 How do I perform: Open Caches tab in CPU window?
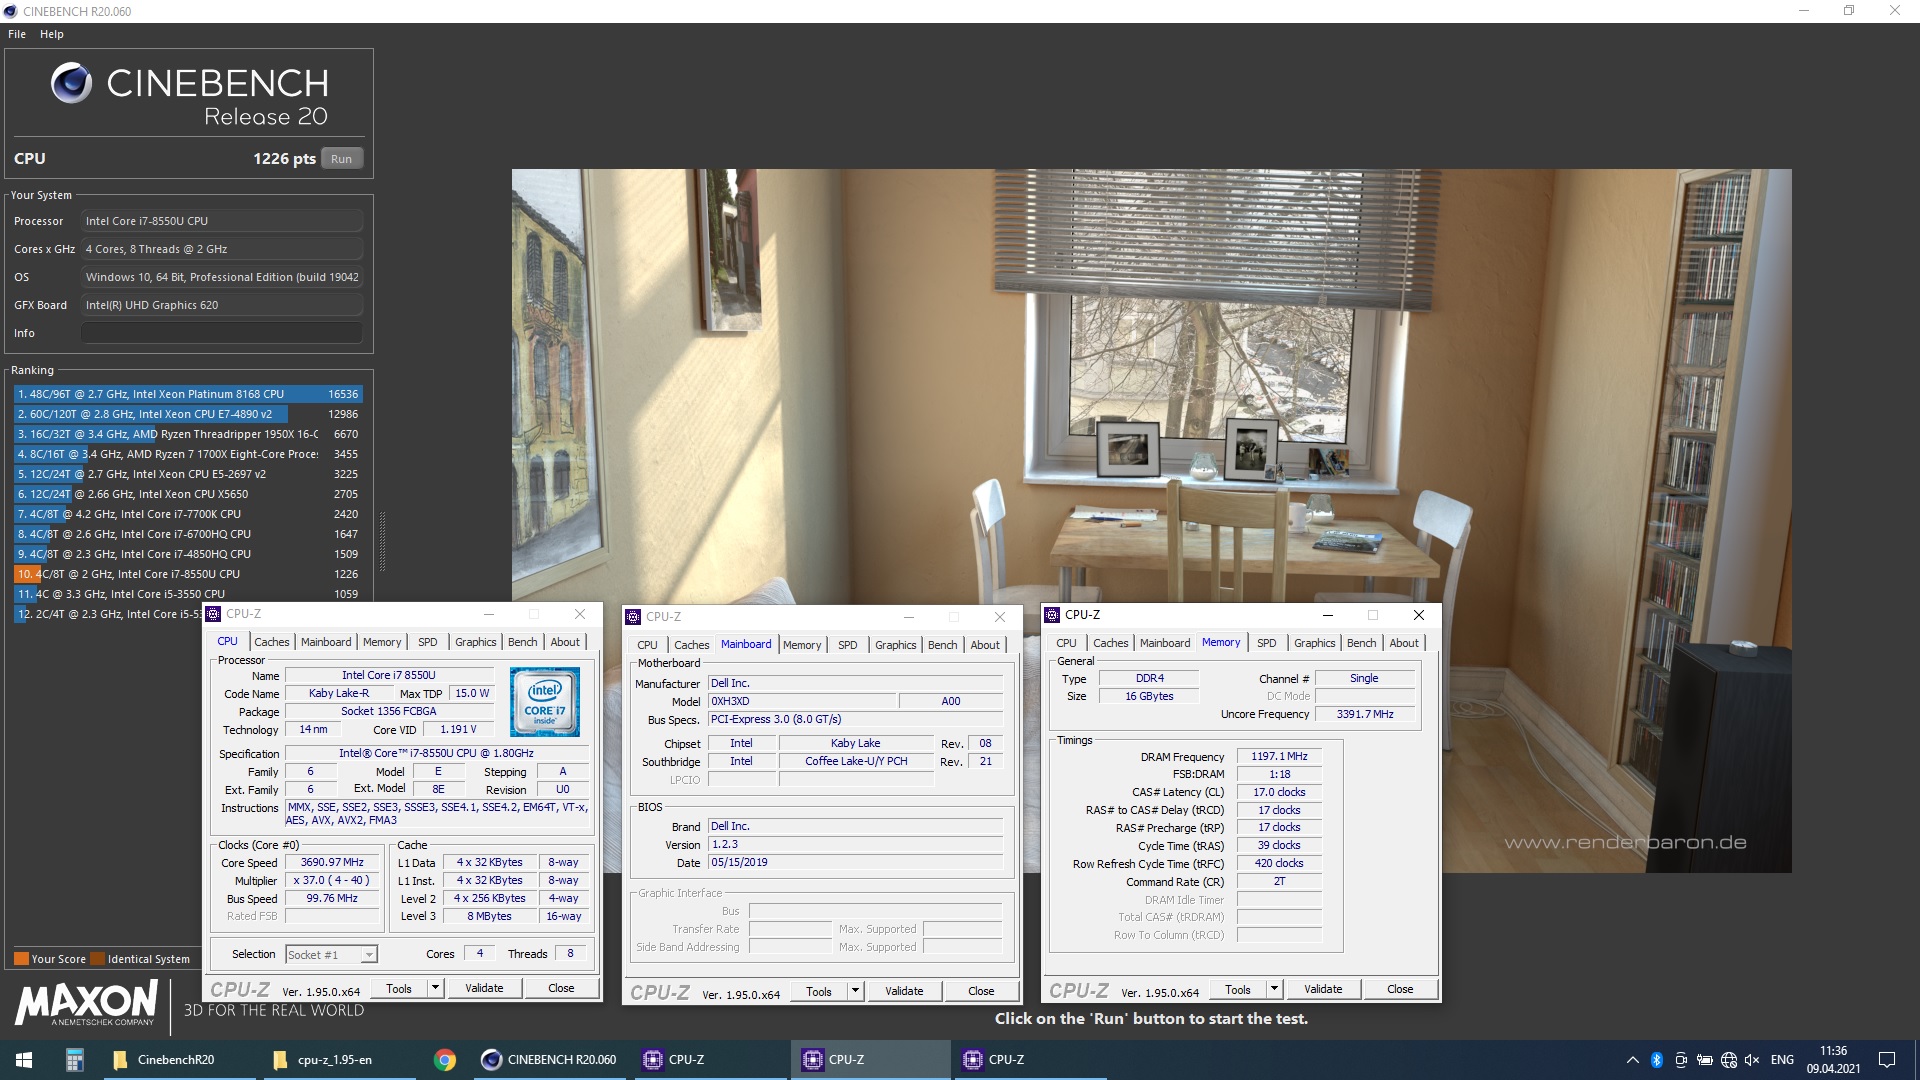tap(271, 642)
